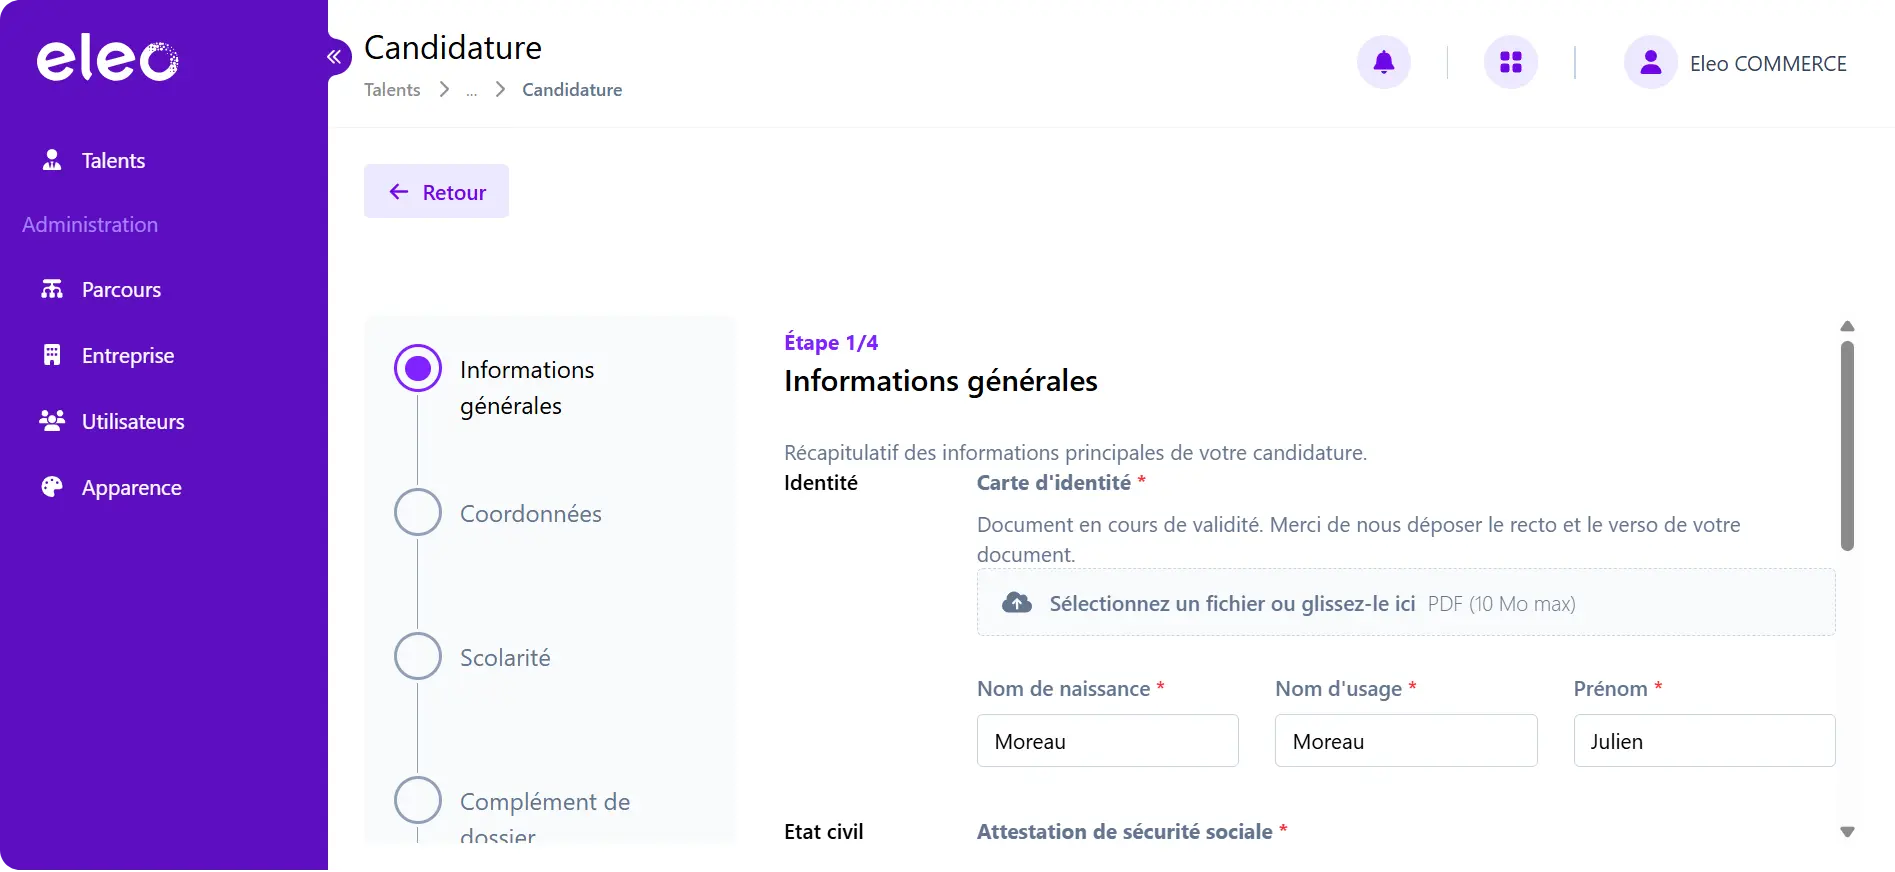Expand the breadcrumb ellipsis
1895x872 pixels.
[471, 91]
